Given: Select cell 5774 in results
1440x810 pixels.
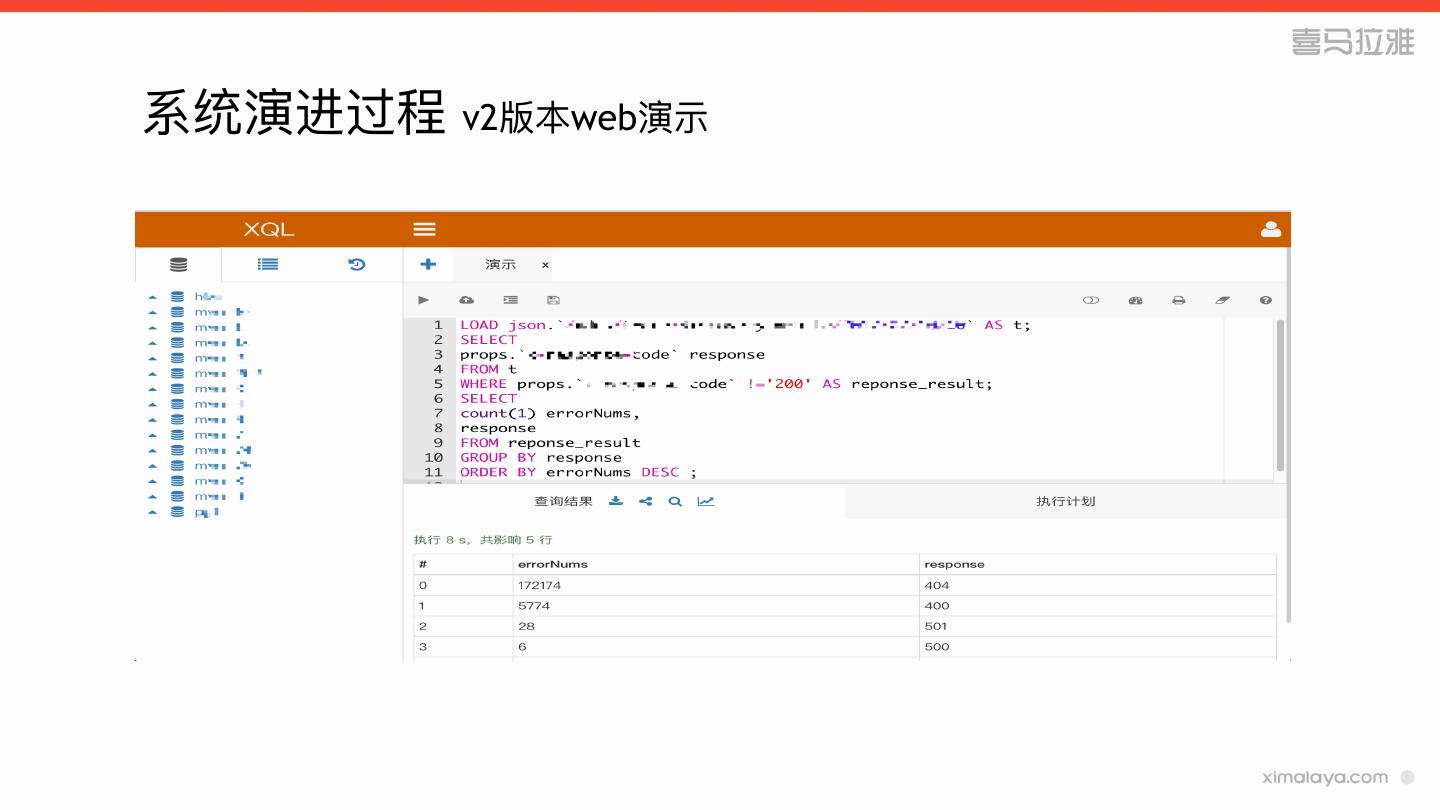Looking at the screenshot, I should click(716, 606).
